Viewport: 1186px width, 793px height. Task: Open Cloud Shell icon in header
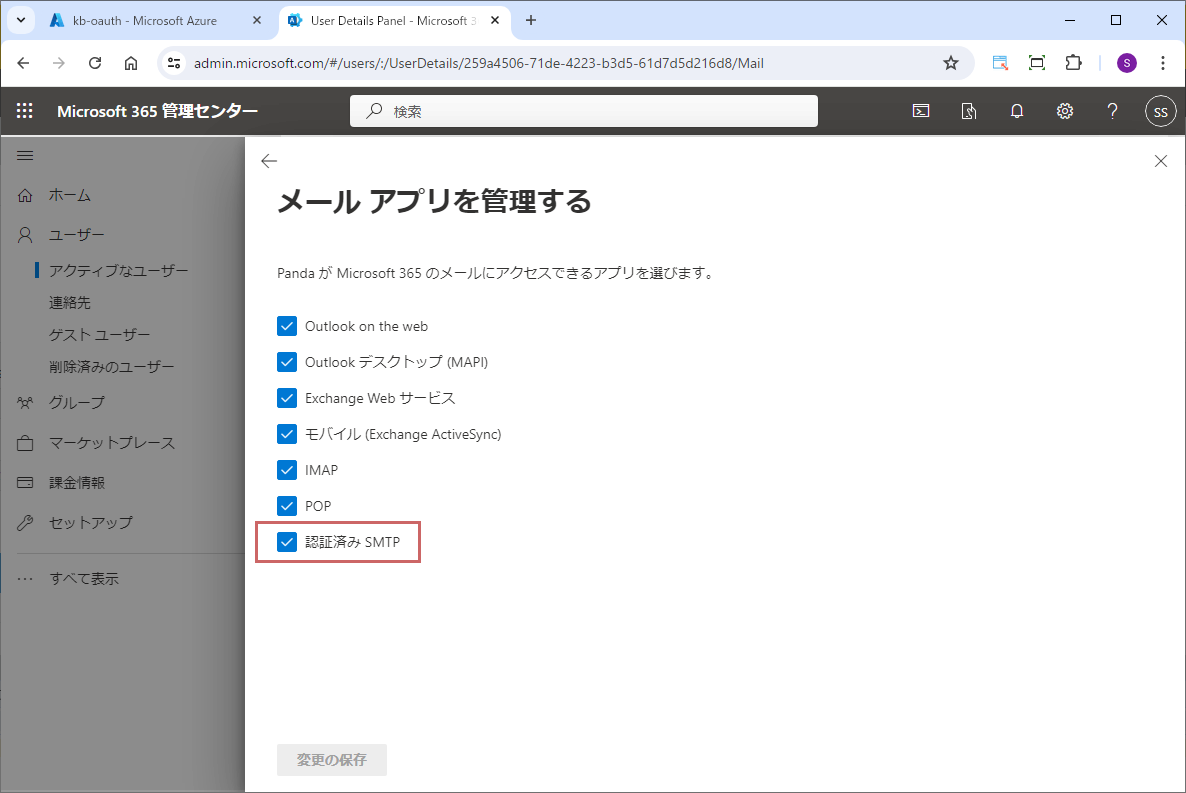pyautogui.click(x=921, y=111)
